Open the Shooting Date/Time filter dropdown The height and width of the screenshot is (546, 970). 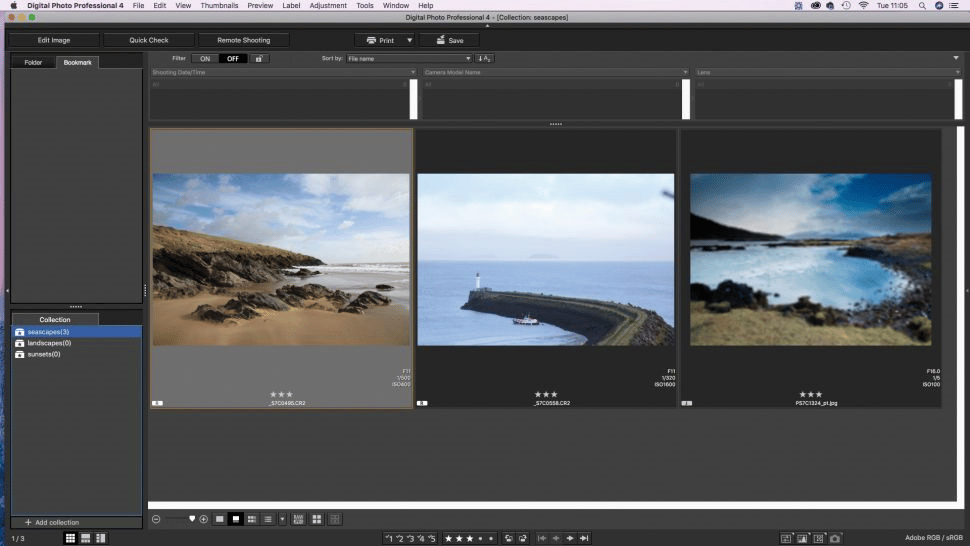click(283, 72)
